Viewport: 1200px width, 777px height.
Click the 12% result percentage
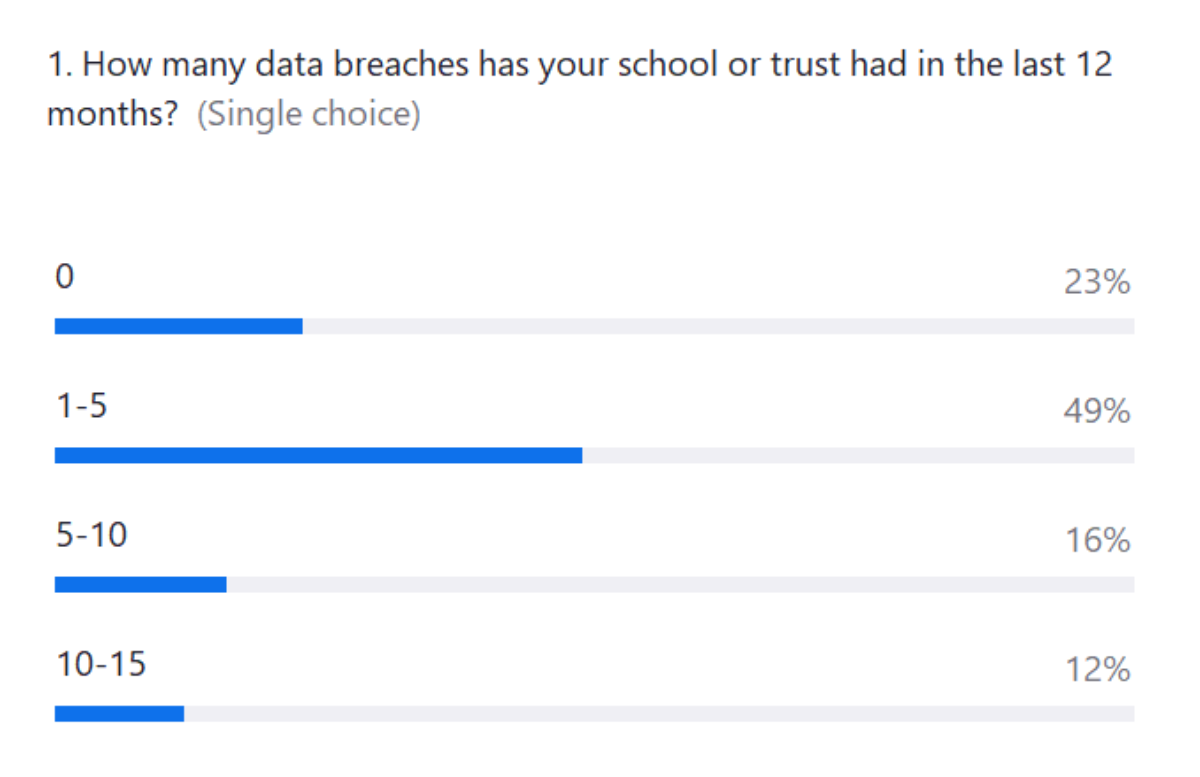[x=1097, y=670]
